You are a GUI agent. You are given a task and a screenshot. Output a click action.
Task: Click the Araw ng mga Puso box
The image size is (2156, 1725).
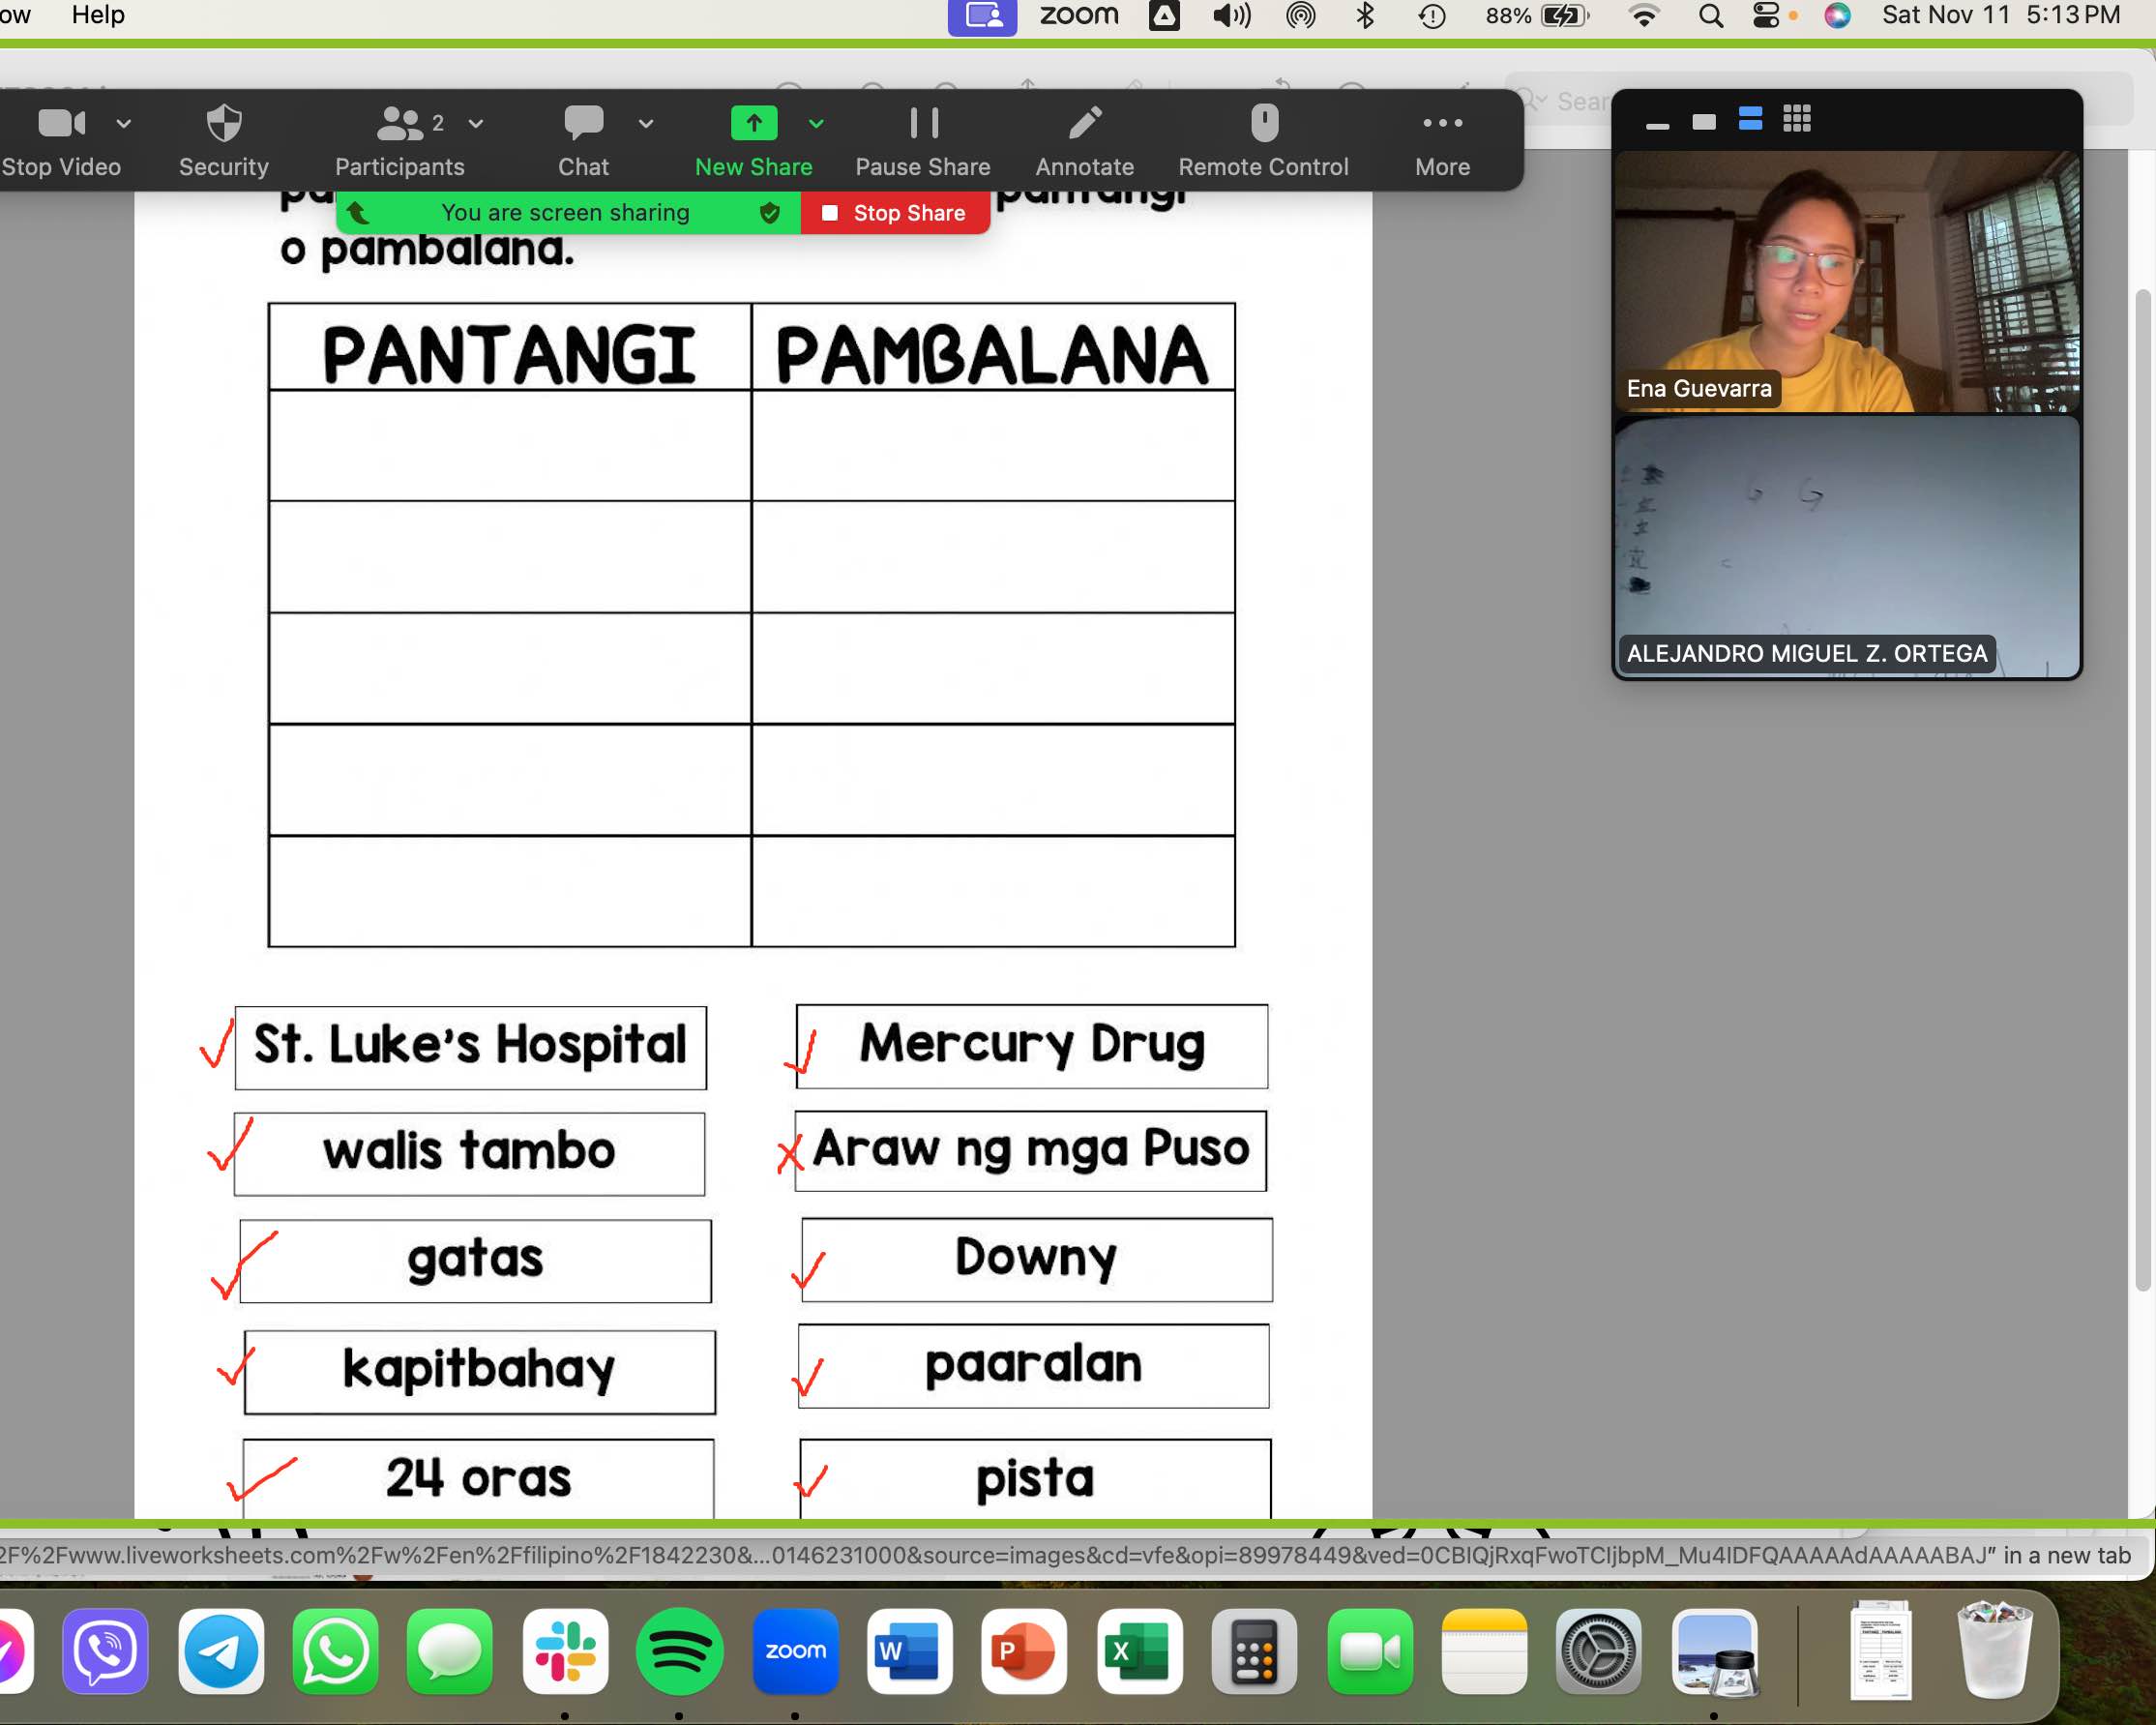(1031, 1151)
